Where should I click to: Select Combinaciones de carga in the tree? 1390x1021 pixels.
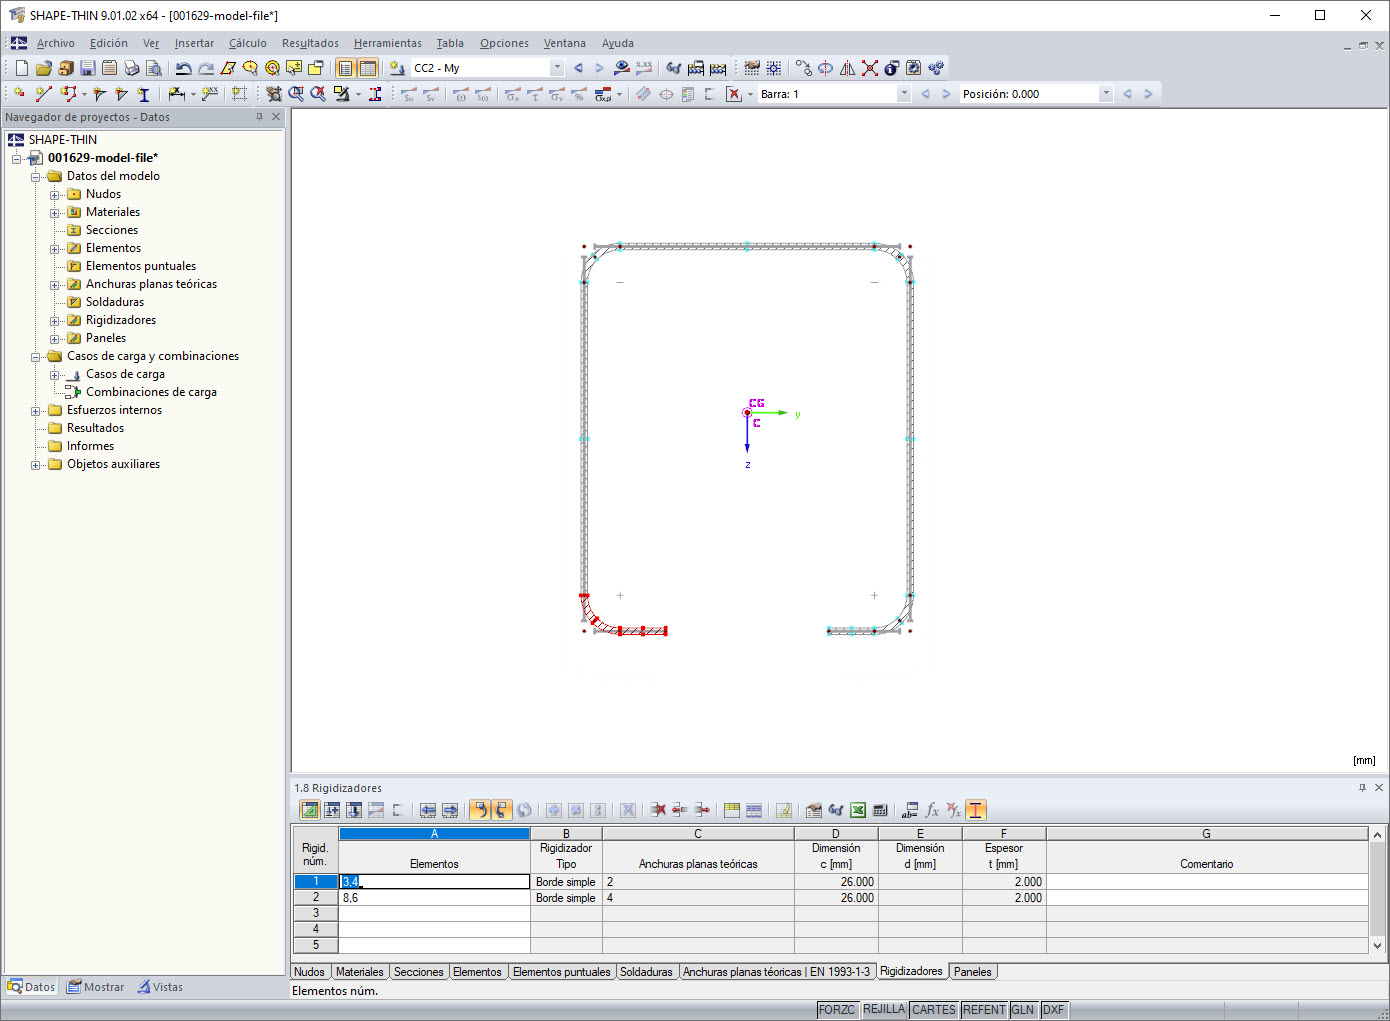coord(151,392)
